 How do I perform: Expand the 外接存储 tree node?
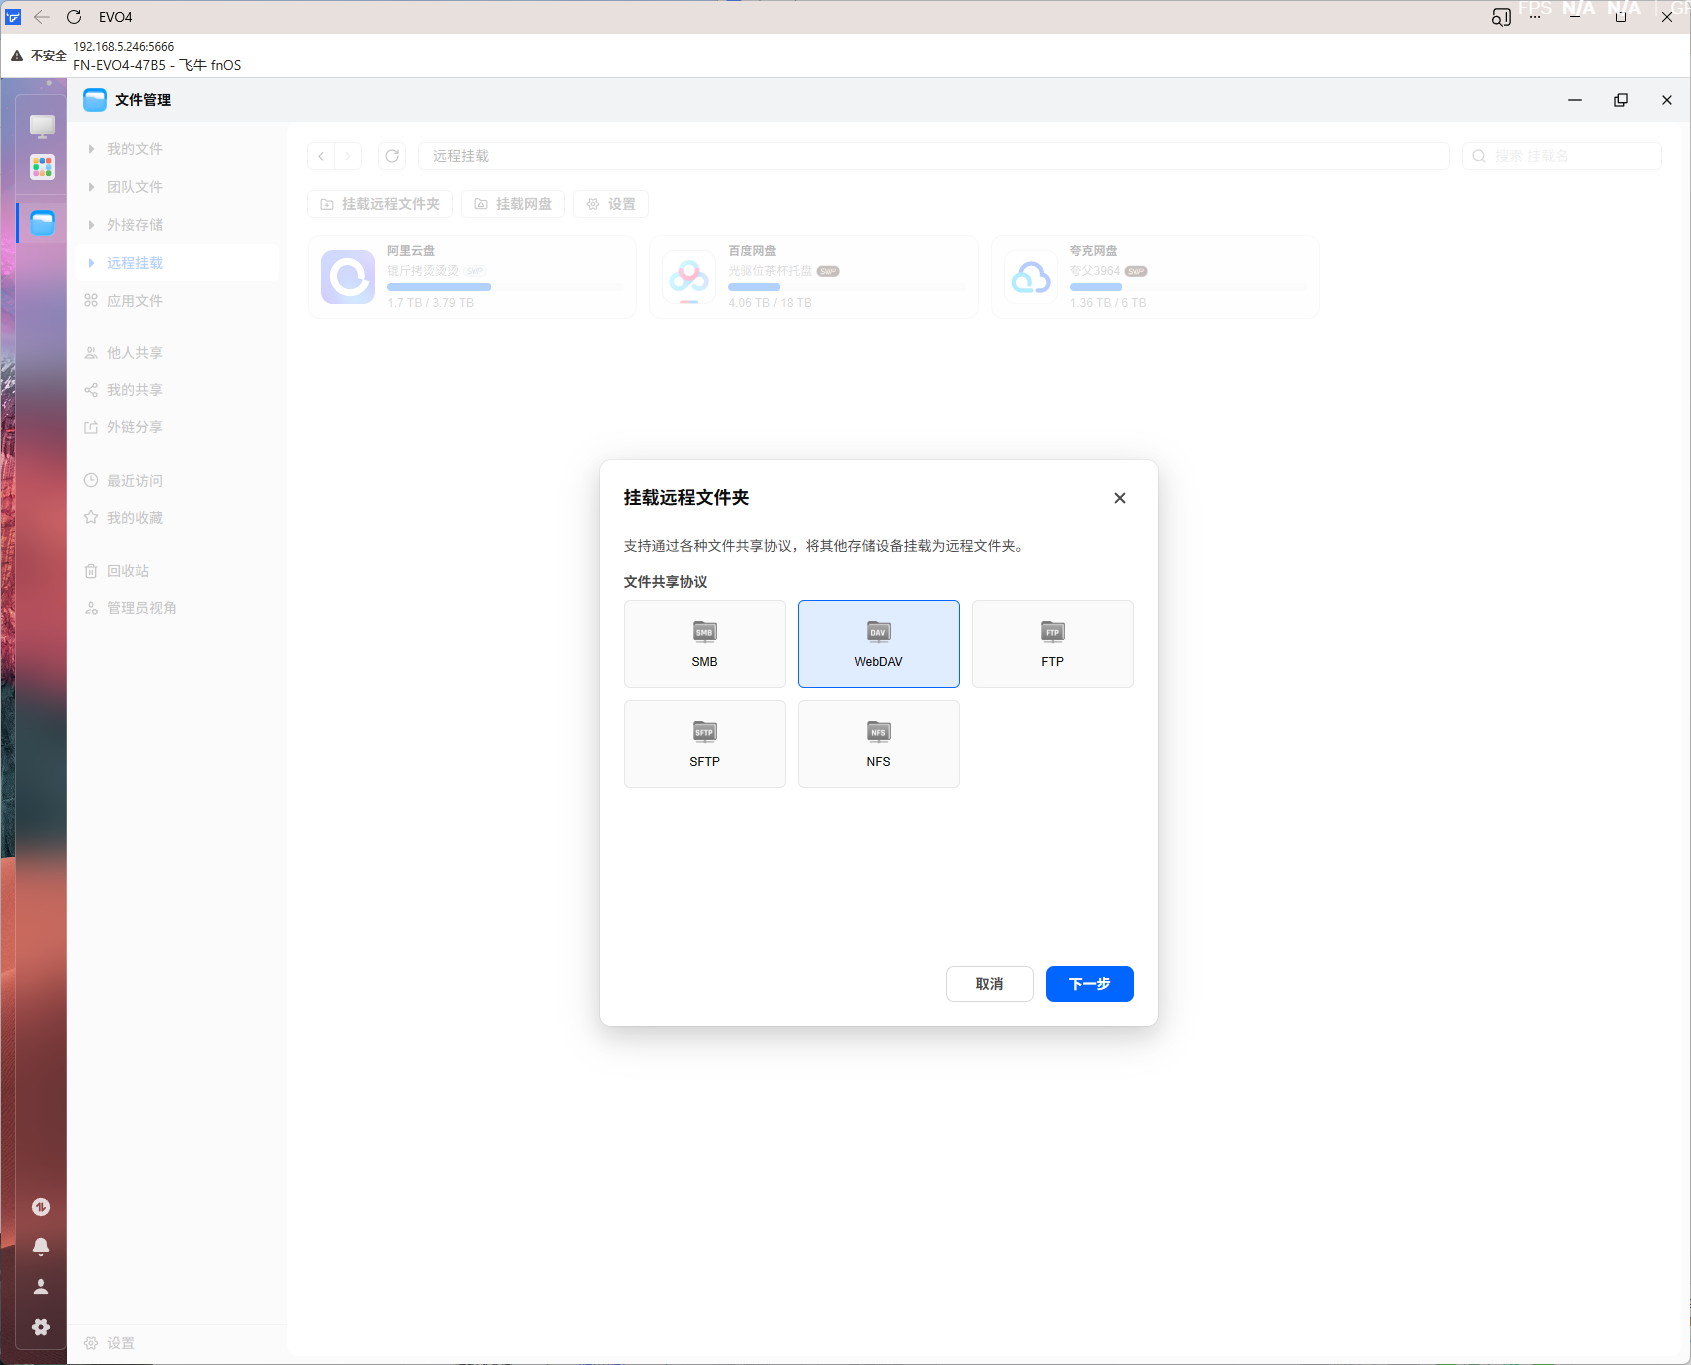[91, 225]
